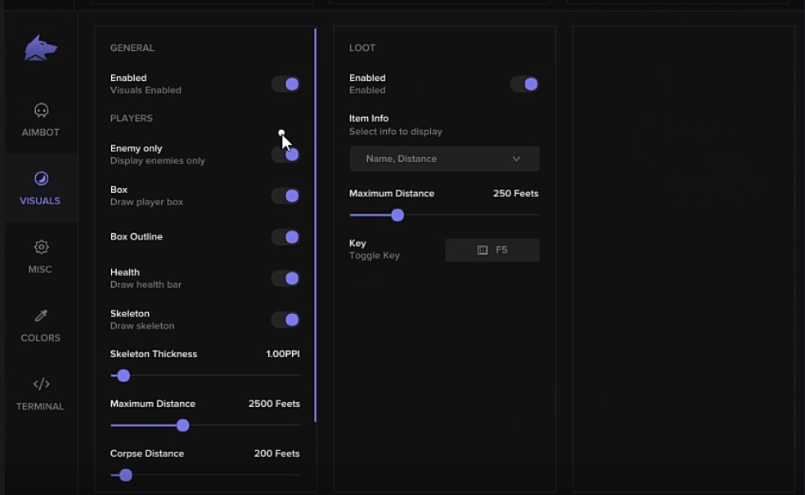The image size is (805, 495).
Task: Toggle the Enemy only switch
Action: (286, 155)
